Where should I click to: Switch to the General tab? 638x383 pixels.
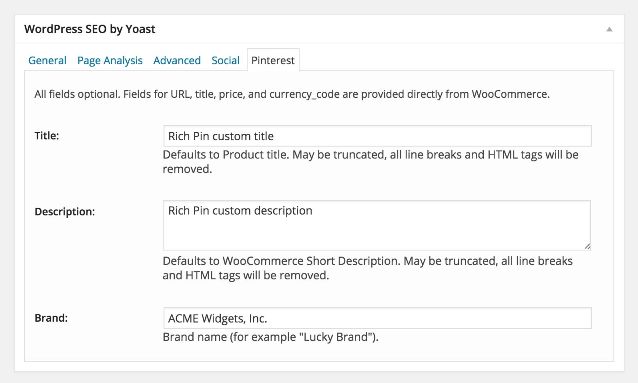(47, 60)
